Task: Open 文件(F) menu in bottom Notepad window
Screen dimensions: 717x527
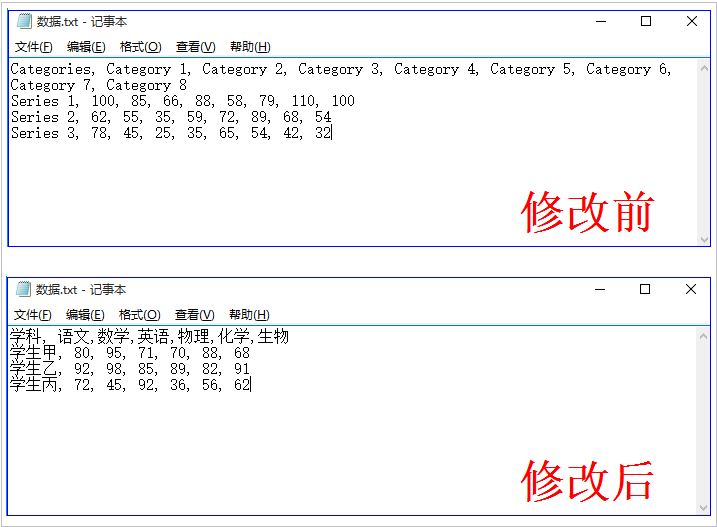Action: point(32,315)
